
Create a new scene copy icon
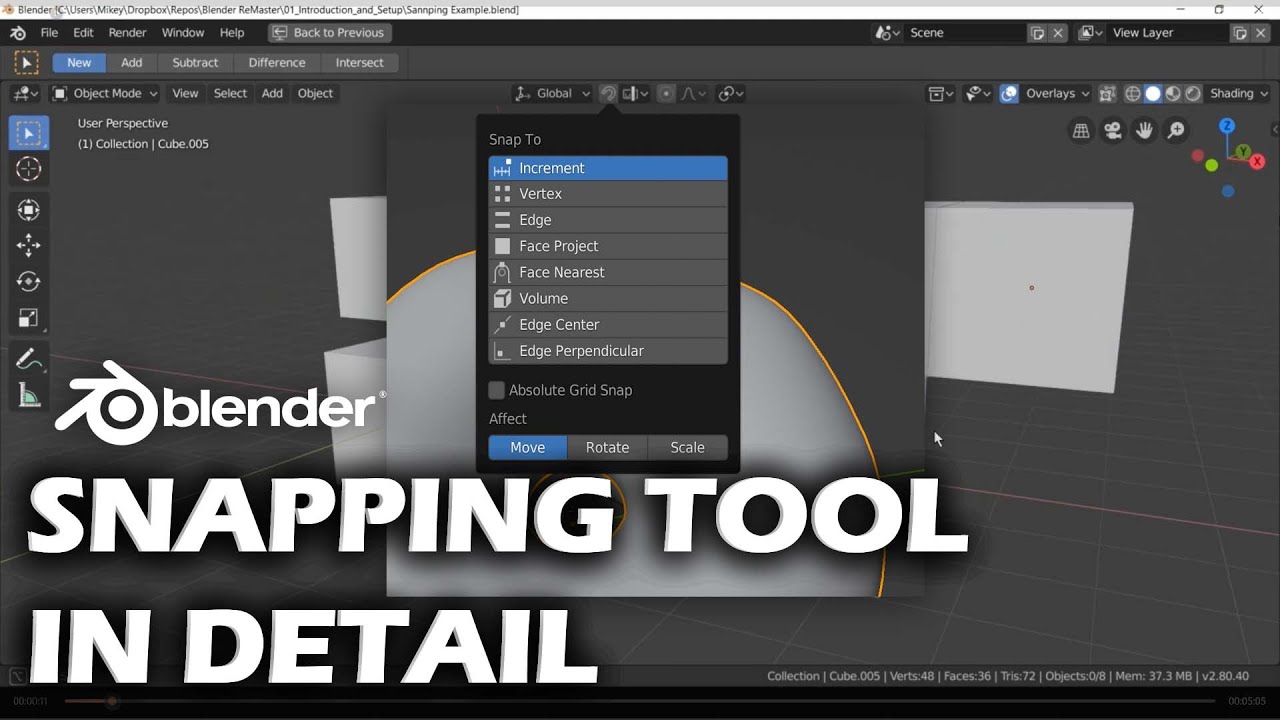(1039, 33)
